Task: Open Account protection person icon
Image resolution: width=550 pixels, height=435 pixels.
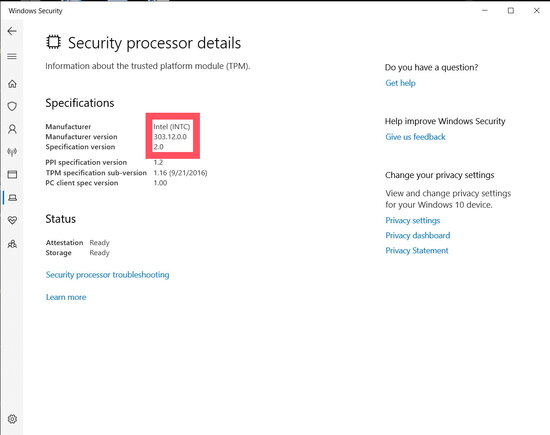Action: click(x=12, y=129)
